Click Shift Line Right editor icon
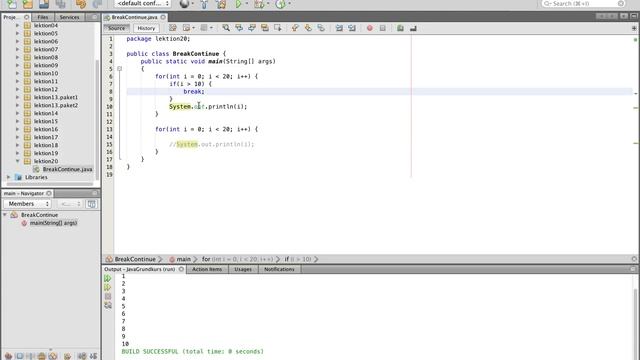640x360 pixels. pyautogui.click(x=352, y=28)
